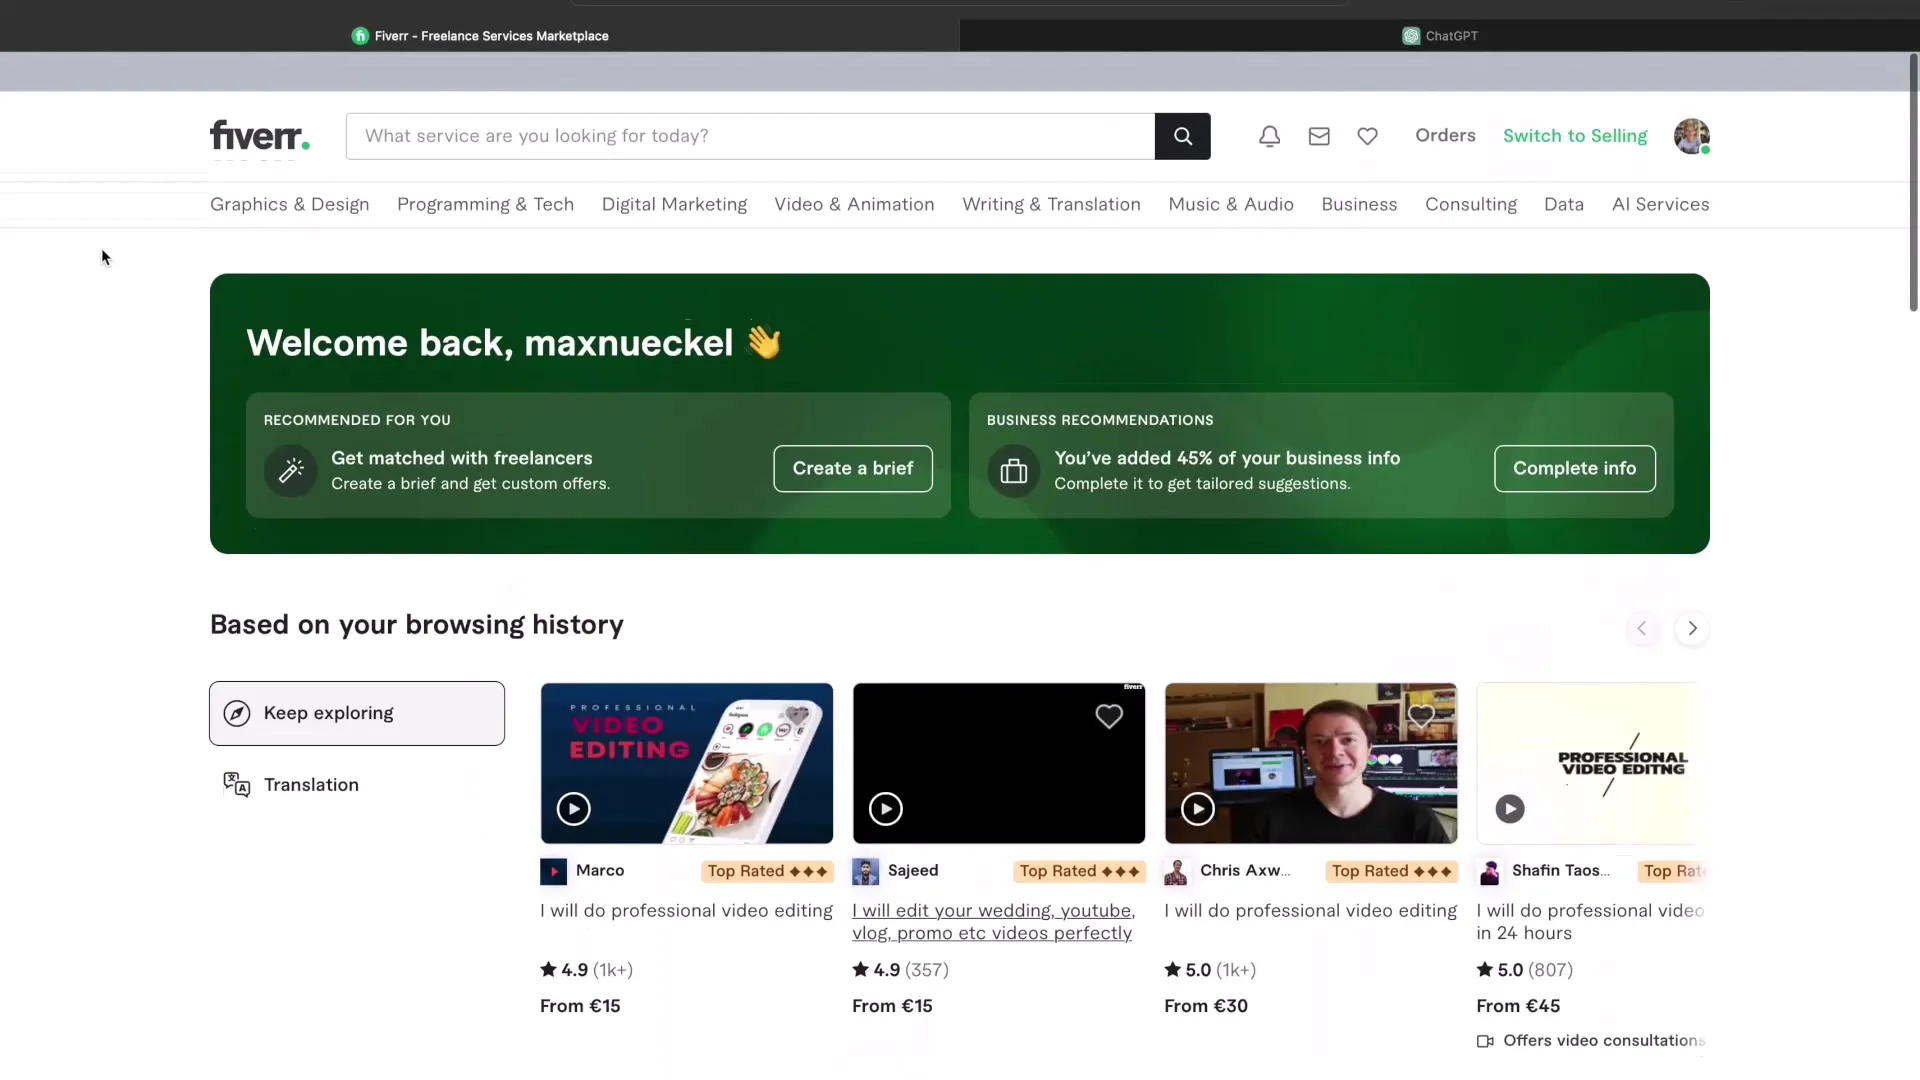Click the 'From €45' price
The width and height of the screenshot is (1920, 1080).
pyautogui.click(x=1517, y=1006)
